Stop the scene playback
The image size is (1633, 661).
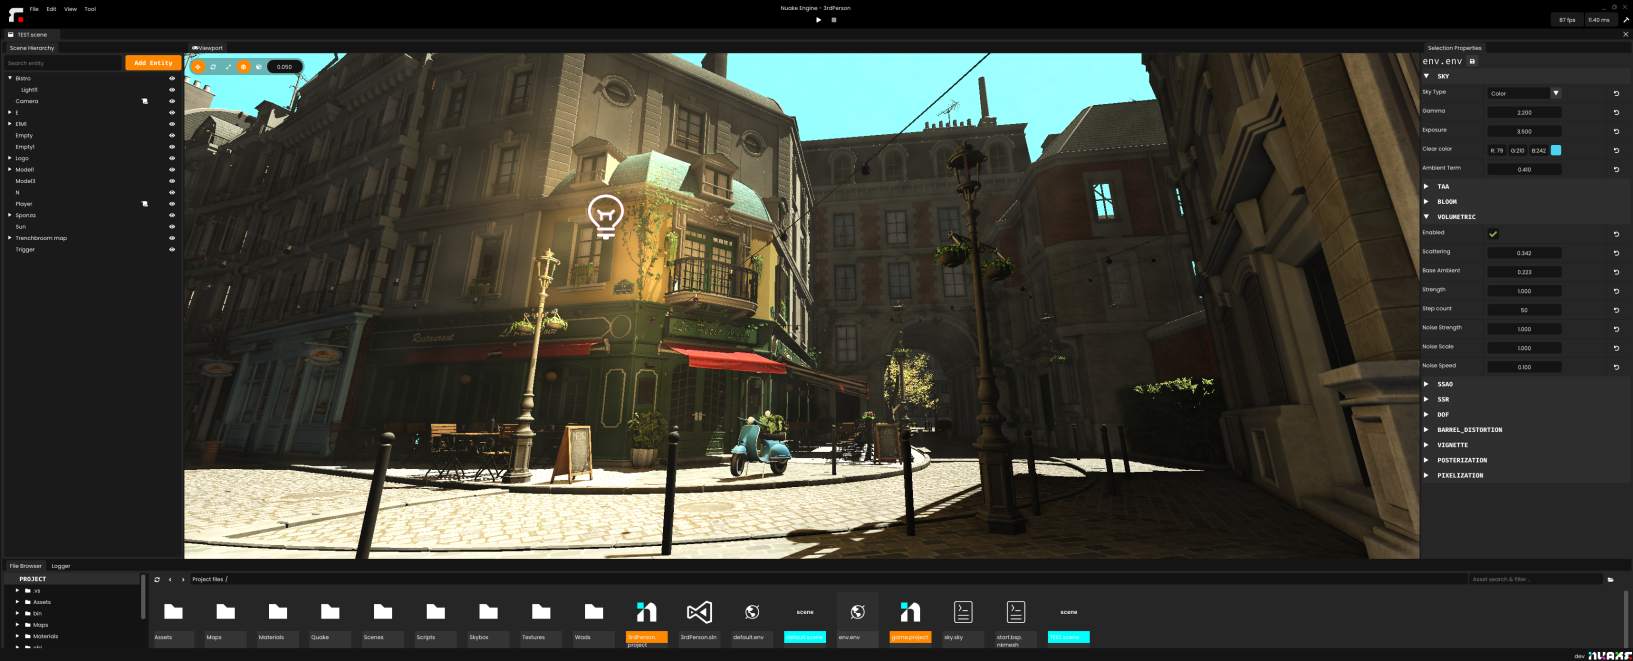click(834, 19)
